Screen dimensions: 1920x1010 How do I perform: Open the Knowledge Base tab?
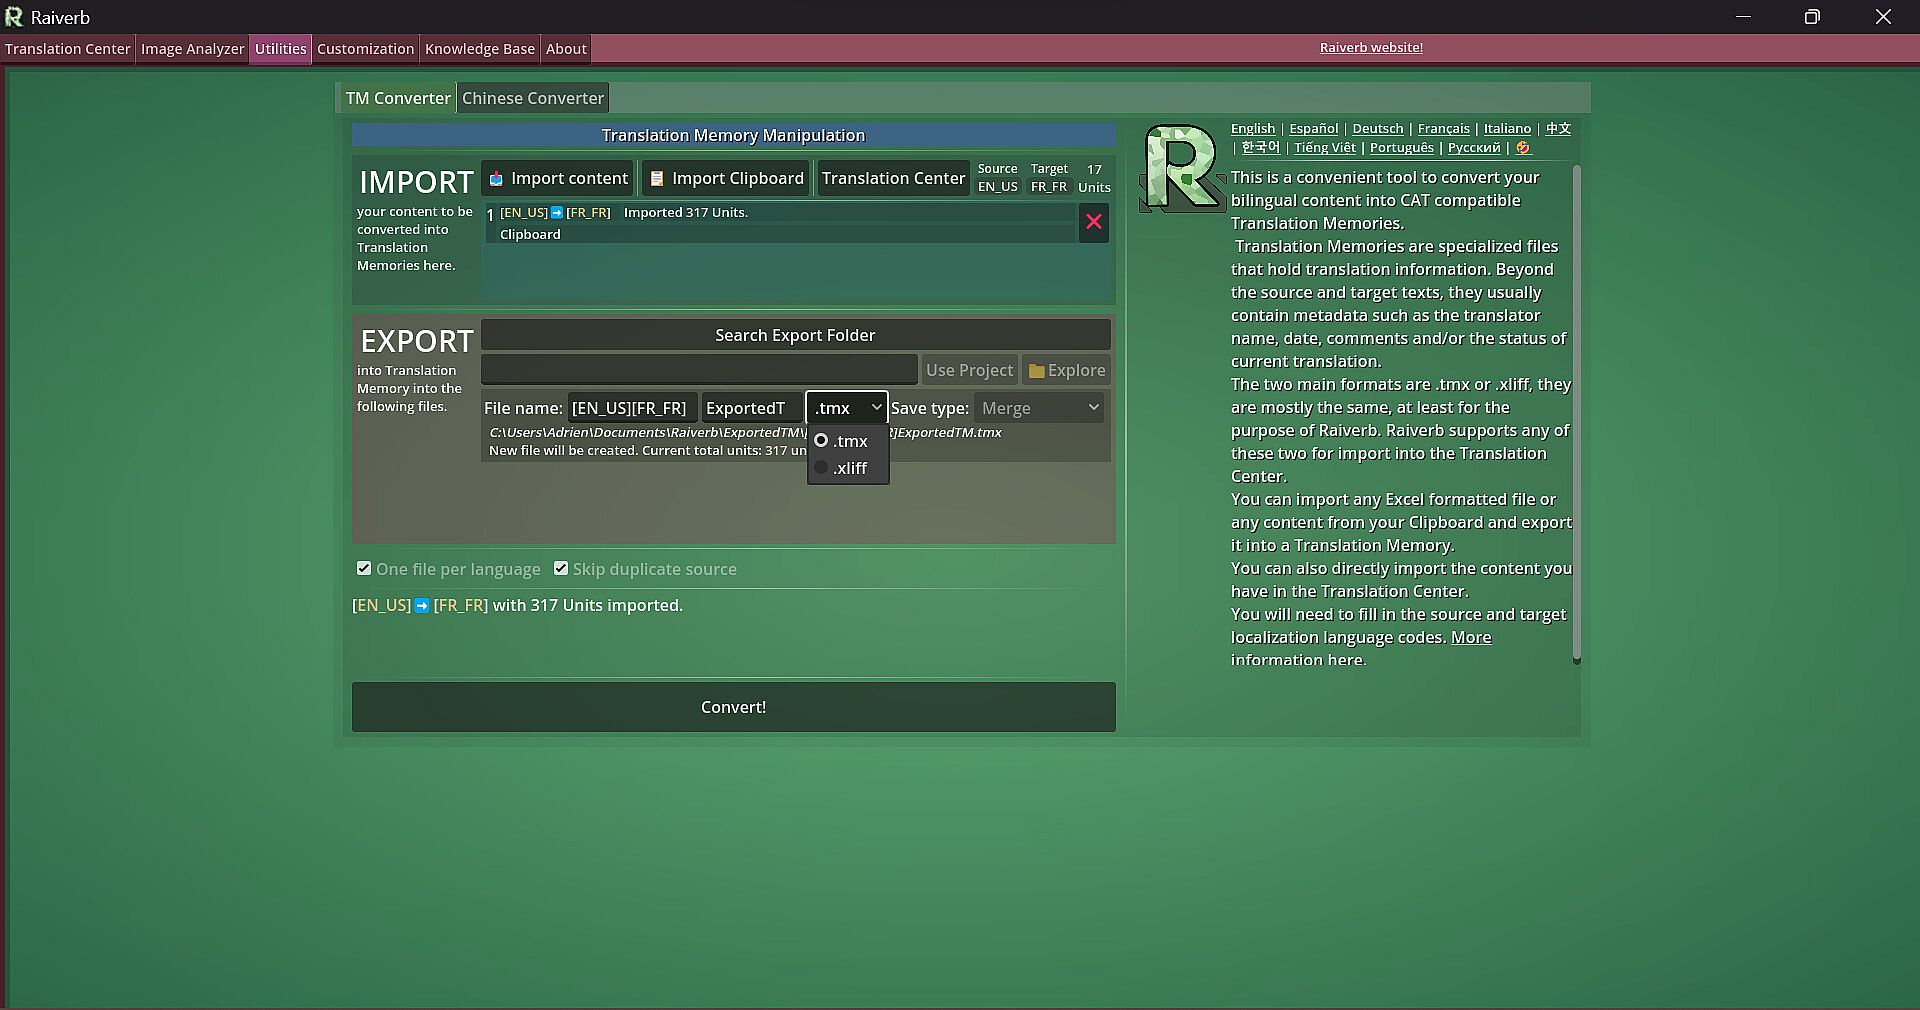click(x=480, y=49)
